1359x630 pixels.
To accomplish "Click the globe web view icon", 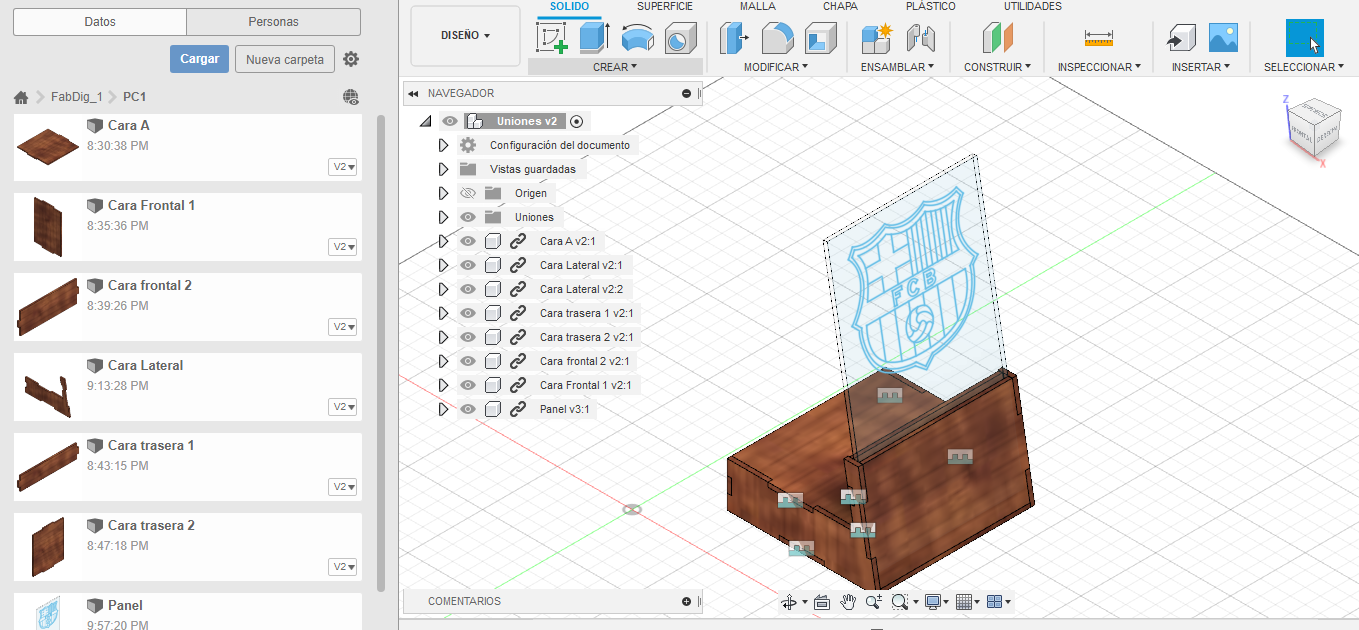I will tap(351, 97).
